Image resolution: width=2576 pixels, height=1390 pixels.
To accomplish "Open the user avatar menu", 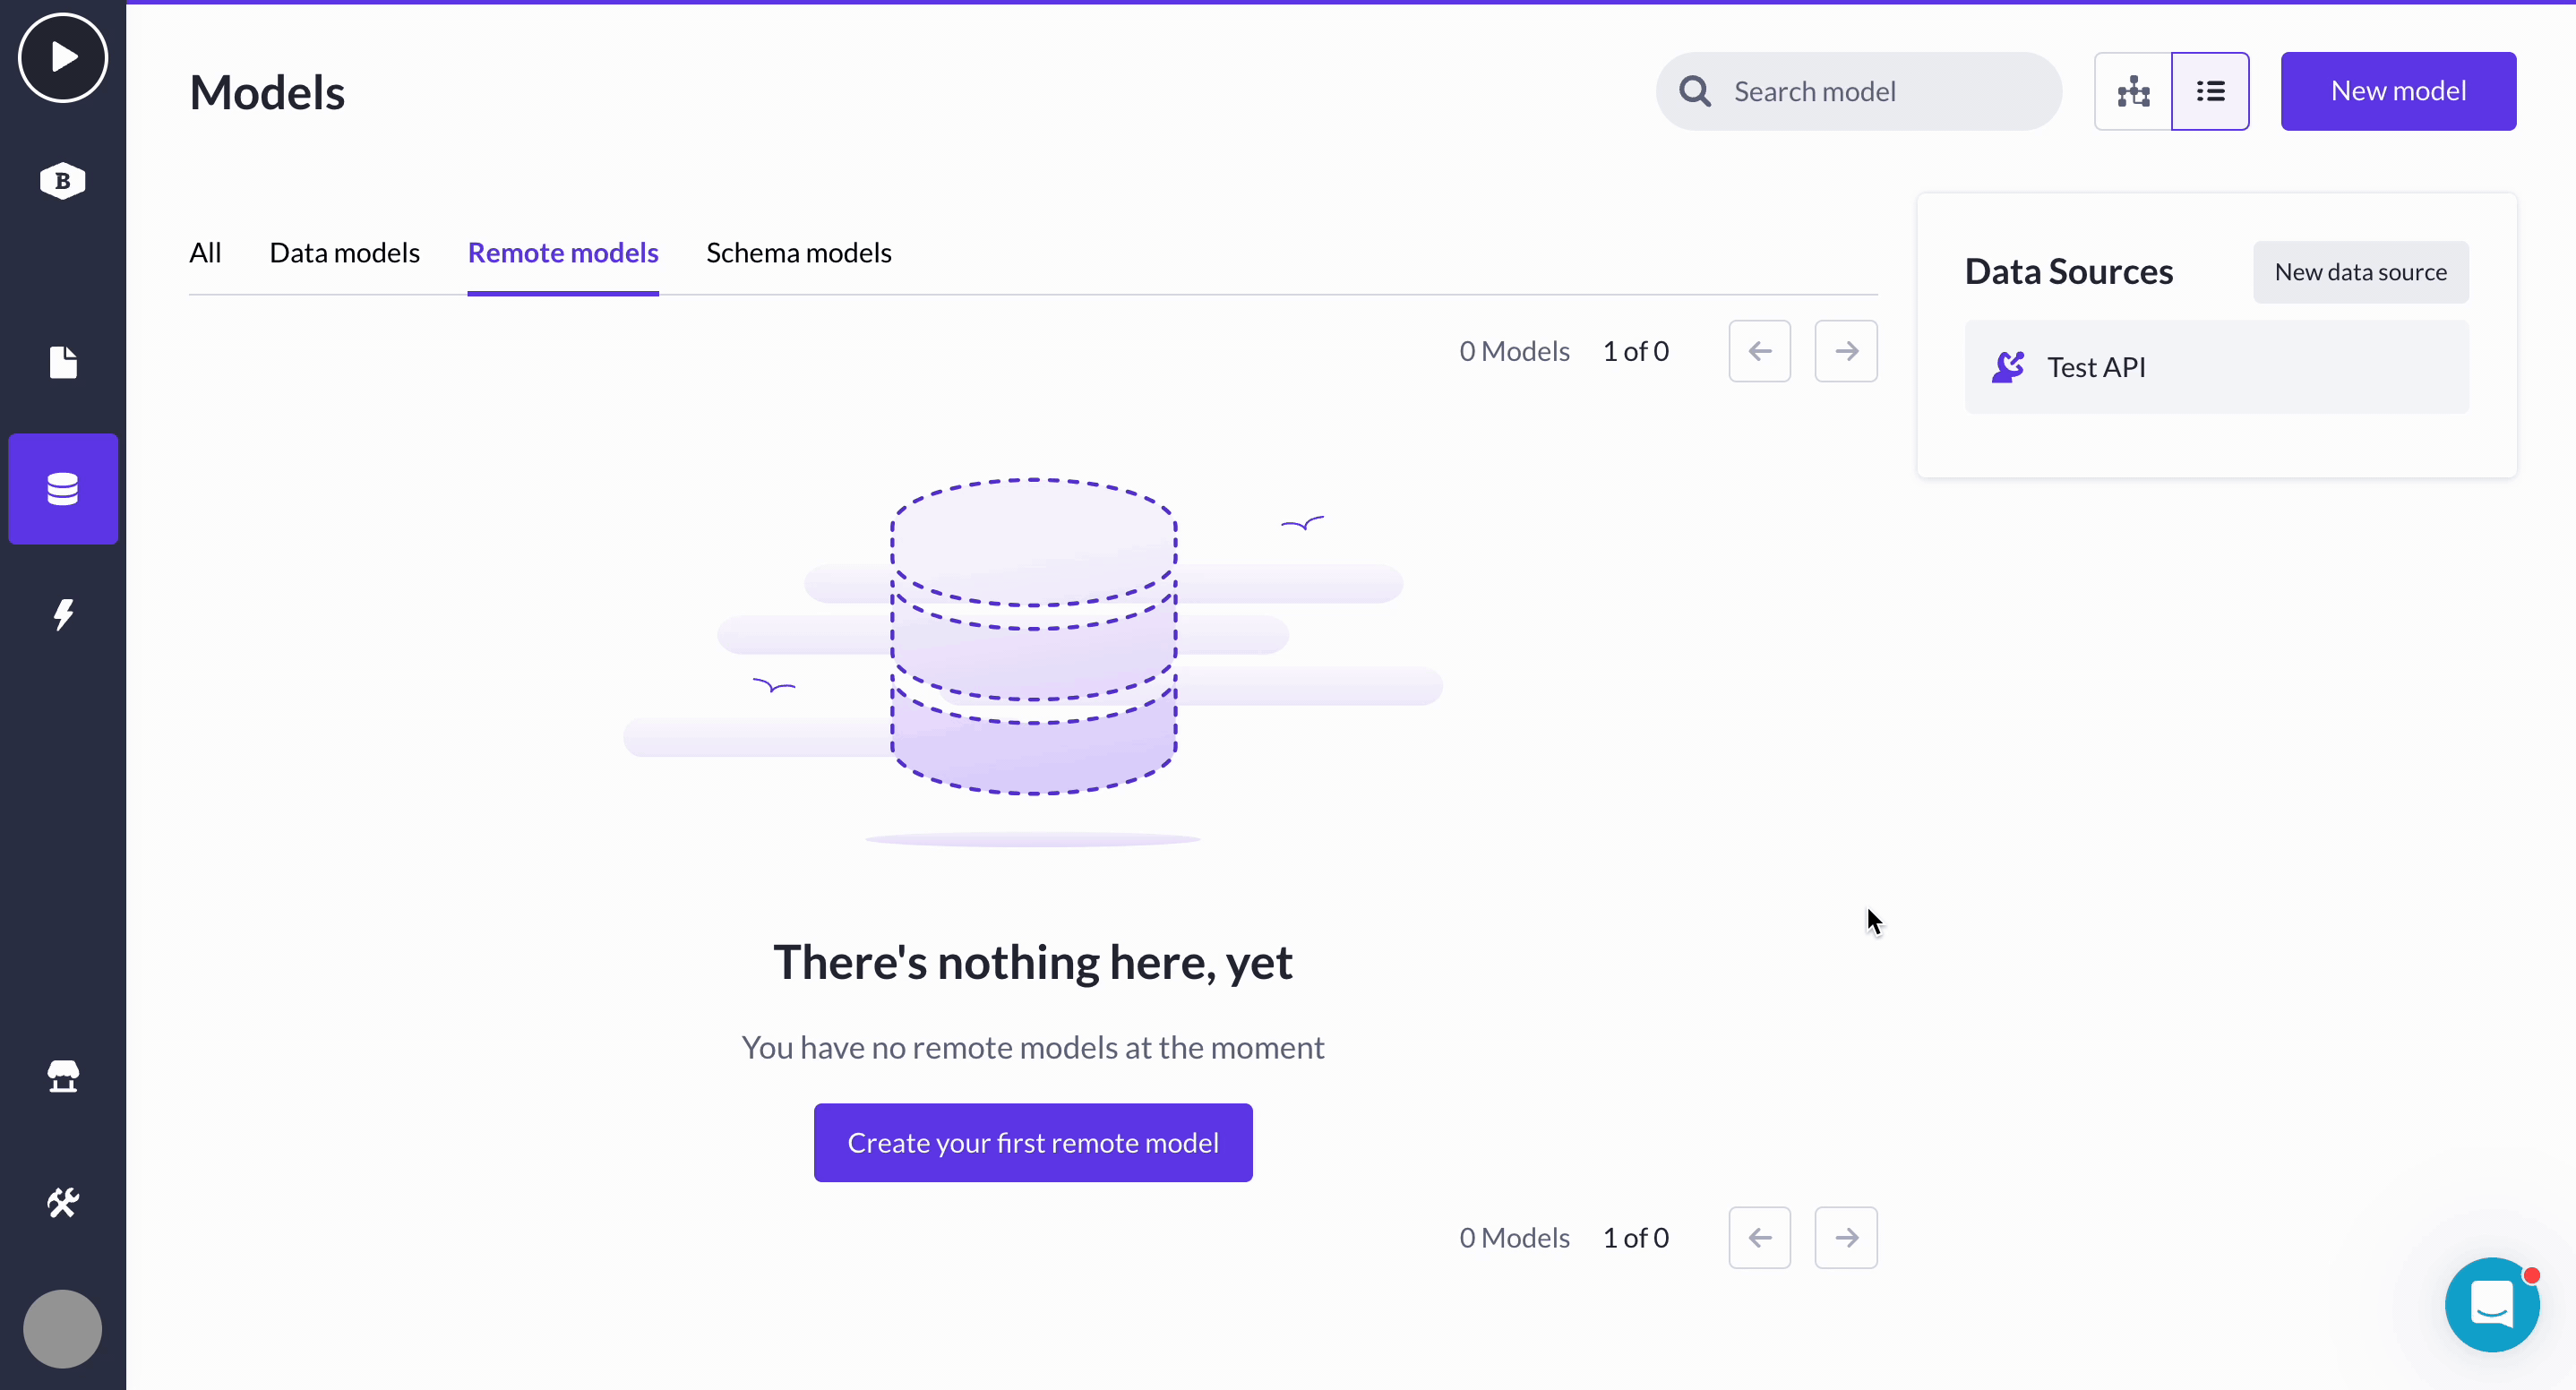I will pyautogui.click(x=63, y=1329).
